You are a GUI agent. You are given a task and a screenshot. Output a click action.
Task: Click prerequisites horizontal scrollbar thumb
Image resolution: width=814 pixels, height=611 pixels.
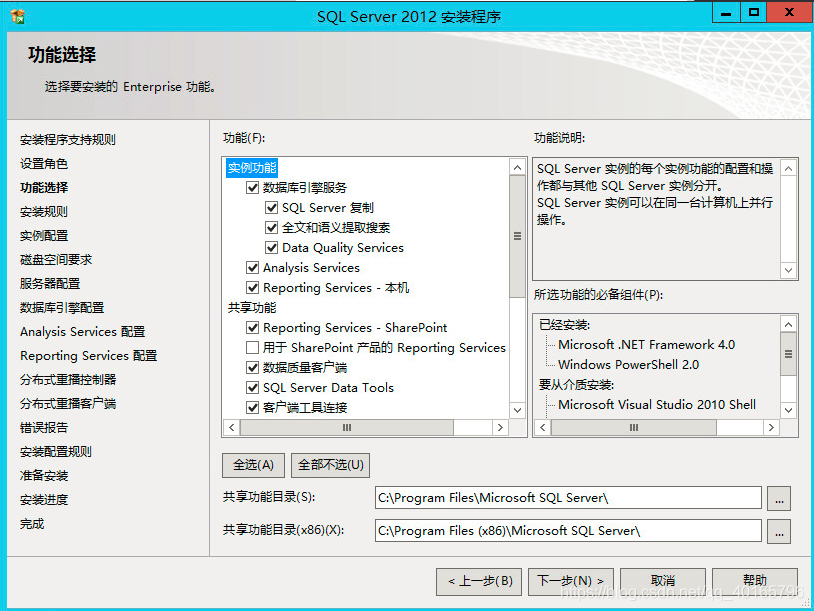[634, 427]
